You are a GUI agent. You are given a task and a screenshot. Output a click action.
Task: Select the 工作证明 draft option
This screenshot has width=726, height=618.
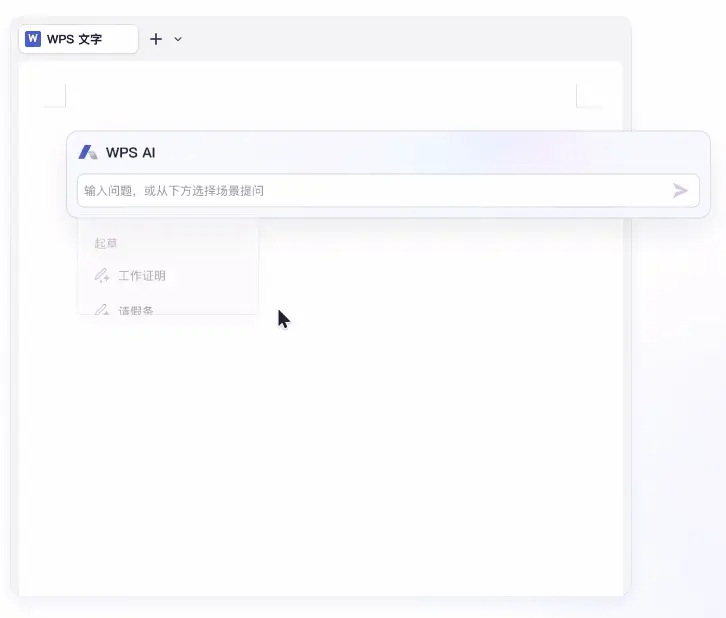pos(168,276)
